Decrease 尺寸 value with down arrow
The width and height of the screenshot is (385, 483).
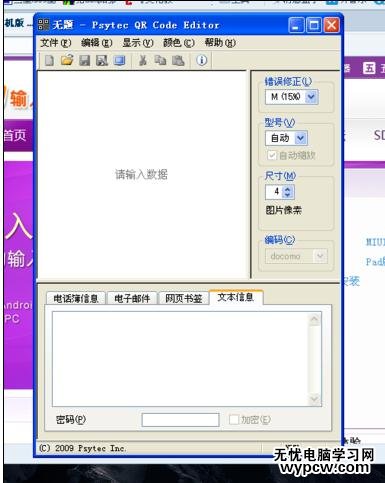288,195
